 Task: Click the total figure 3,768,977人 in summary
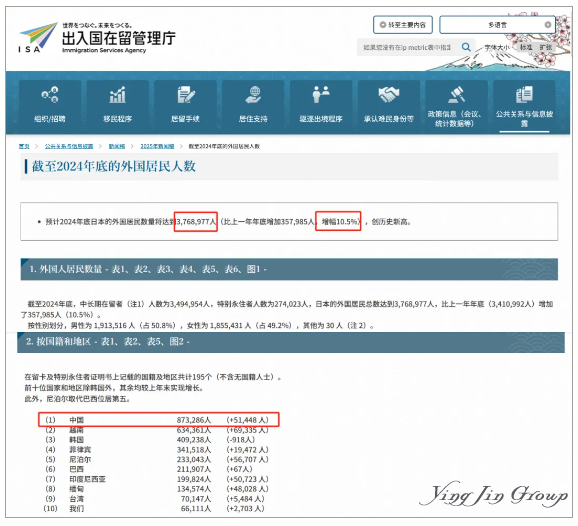pyautogui.click(x=196, y=222)
